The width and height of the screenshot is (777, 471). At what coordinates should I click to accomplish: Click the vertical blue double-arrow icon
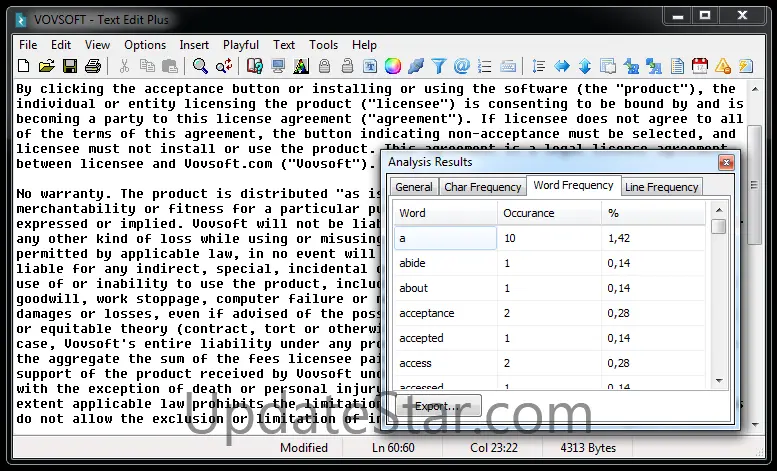coord(585,65)
